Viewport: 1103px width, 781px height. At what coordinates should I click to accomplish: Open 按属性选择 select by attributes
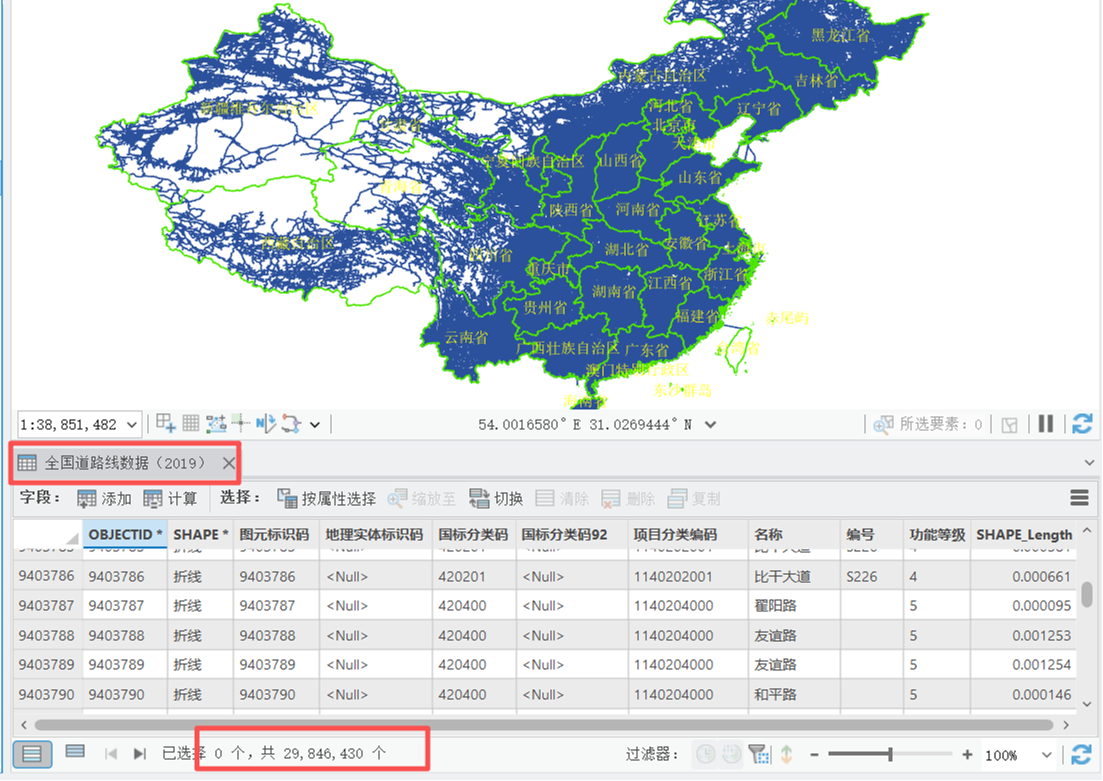tap(326, 499)
